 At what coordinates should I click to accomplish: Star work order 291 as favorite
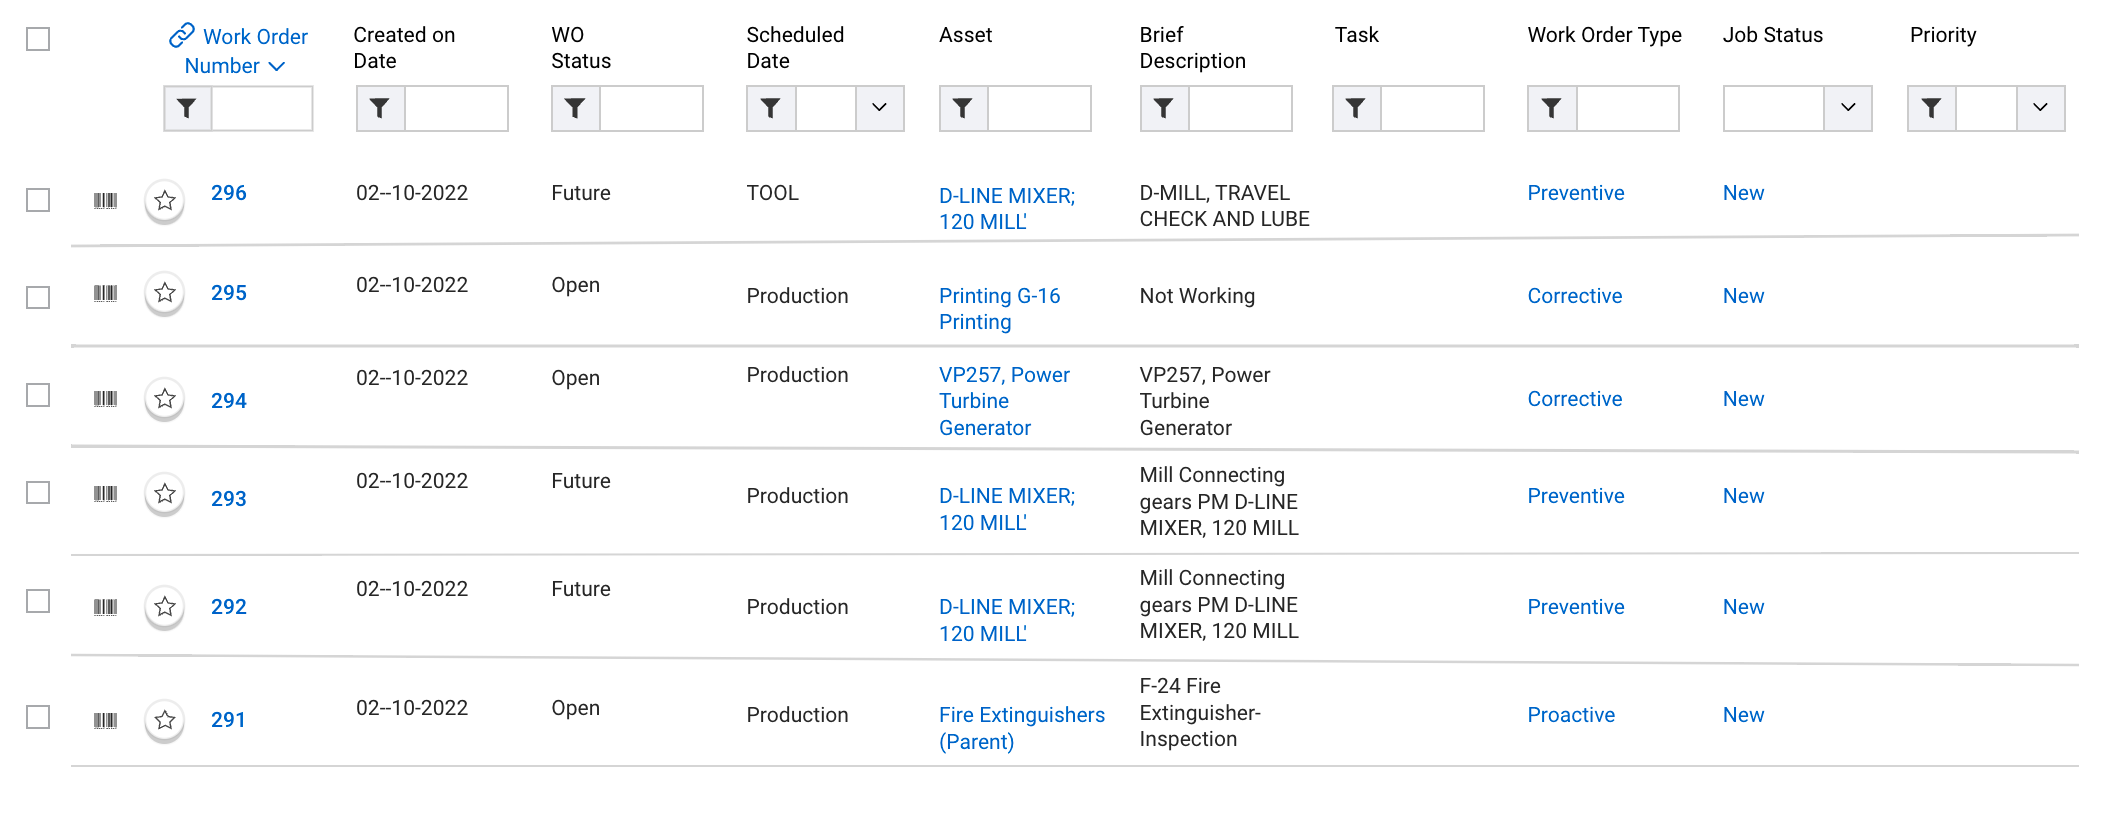tap(164, 719)
